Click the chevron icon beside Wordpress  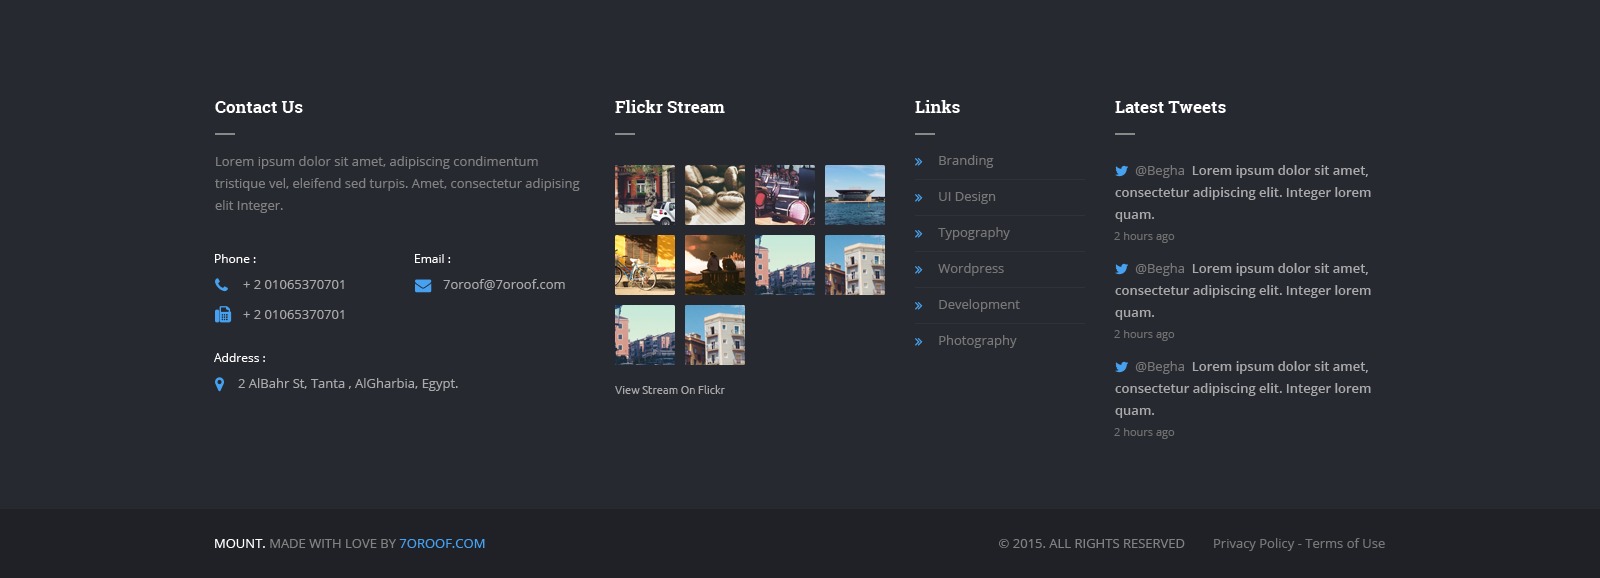(x=918, y=270)
